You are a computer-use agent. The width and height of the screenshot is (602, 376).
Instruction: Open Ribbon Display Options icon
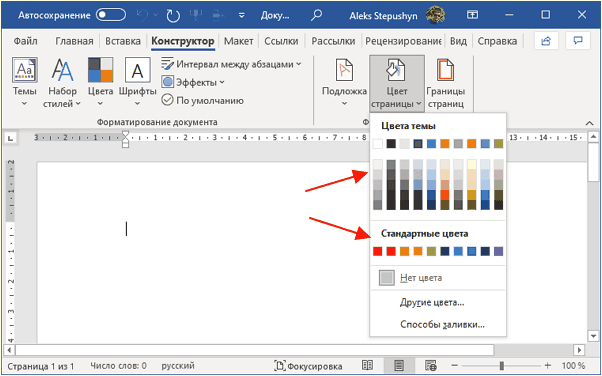[x=472, y=15]
